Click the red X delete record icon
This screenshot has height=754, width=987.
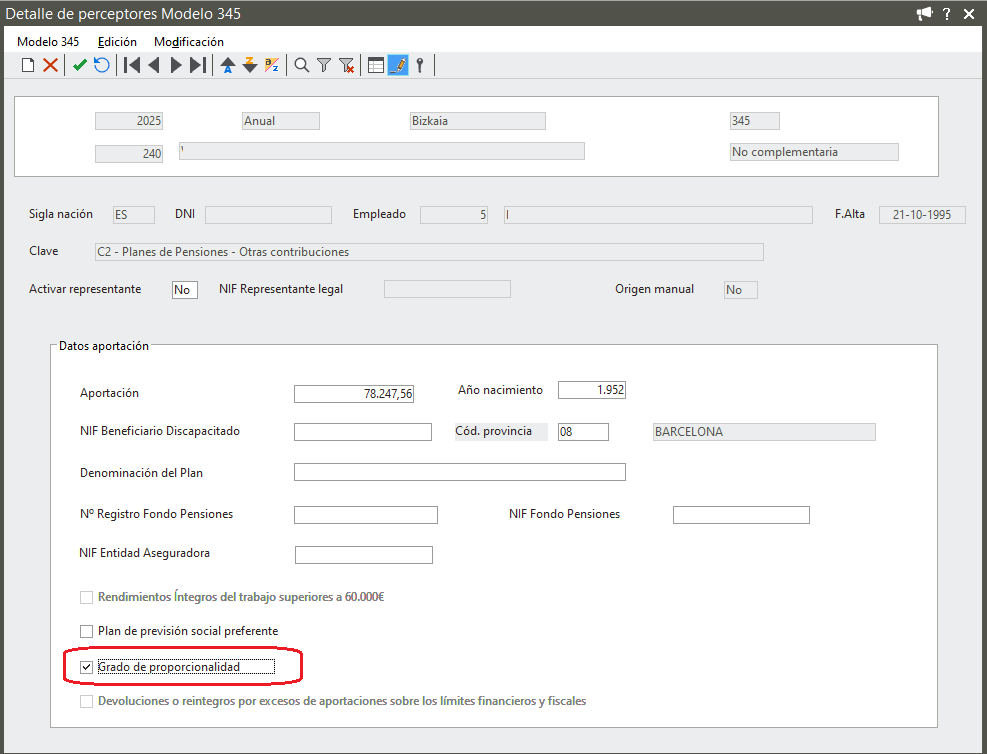(50, 65)
